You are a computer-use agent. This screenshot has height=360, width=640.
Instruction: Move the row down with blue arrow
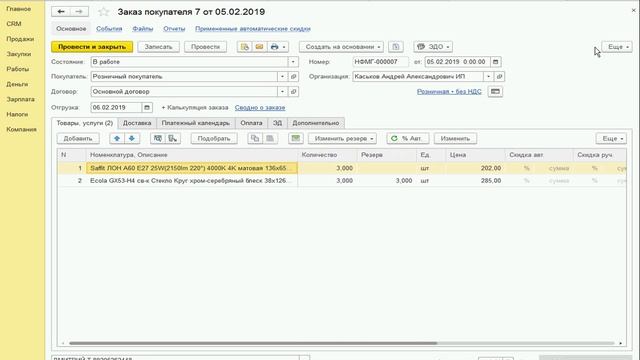tap(132, 138)
